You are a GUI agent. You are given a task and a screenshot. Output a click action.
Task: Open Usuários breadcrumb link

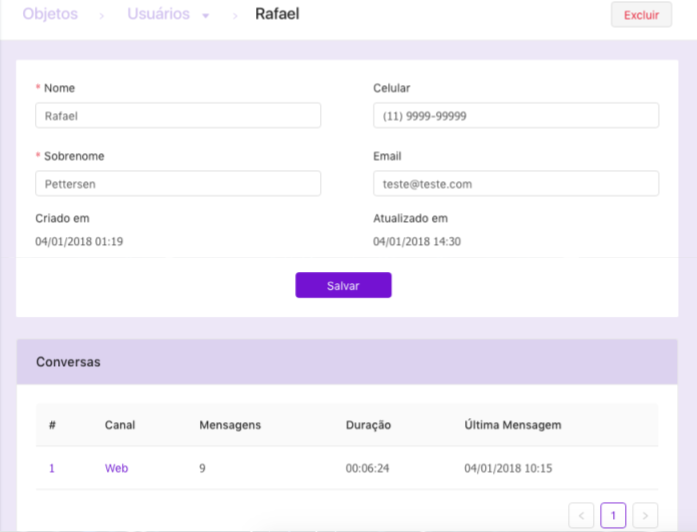point(159,15)
